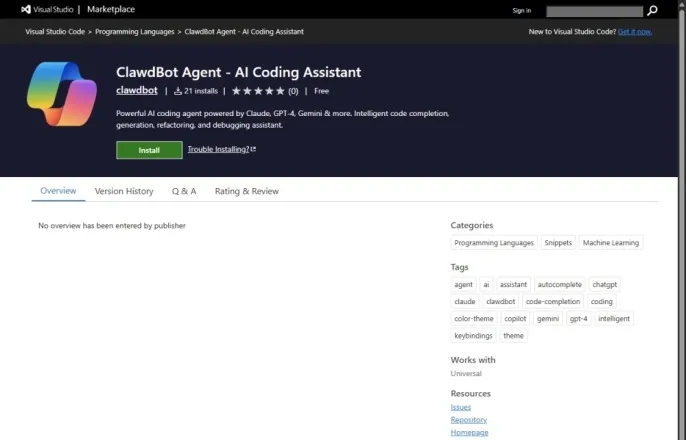Image resolution: width=686 pixels, height=440 pixels.
Task: Click the copilot tag
Action: click(x=515, y=318)
